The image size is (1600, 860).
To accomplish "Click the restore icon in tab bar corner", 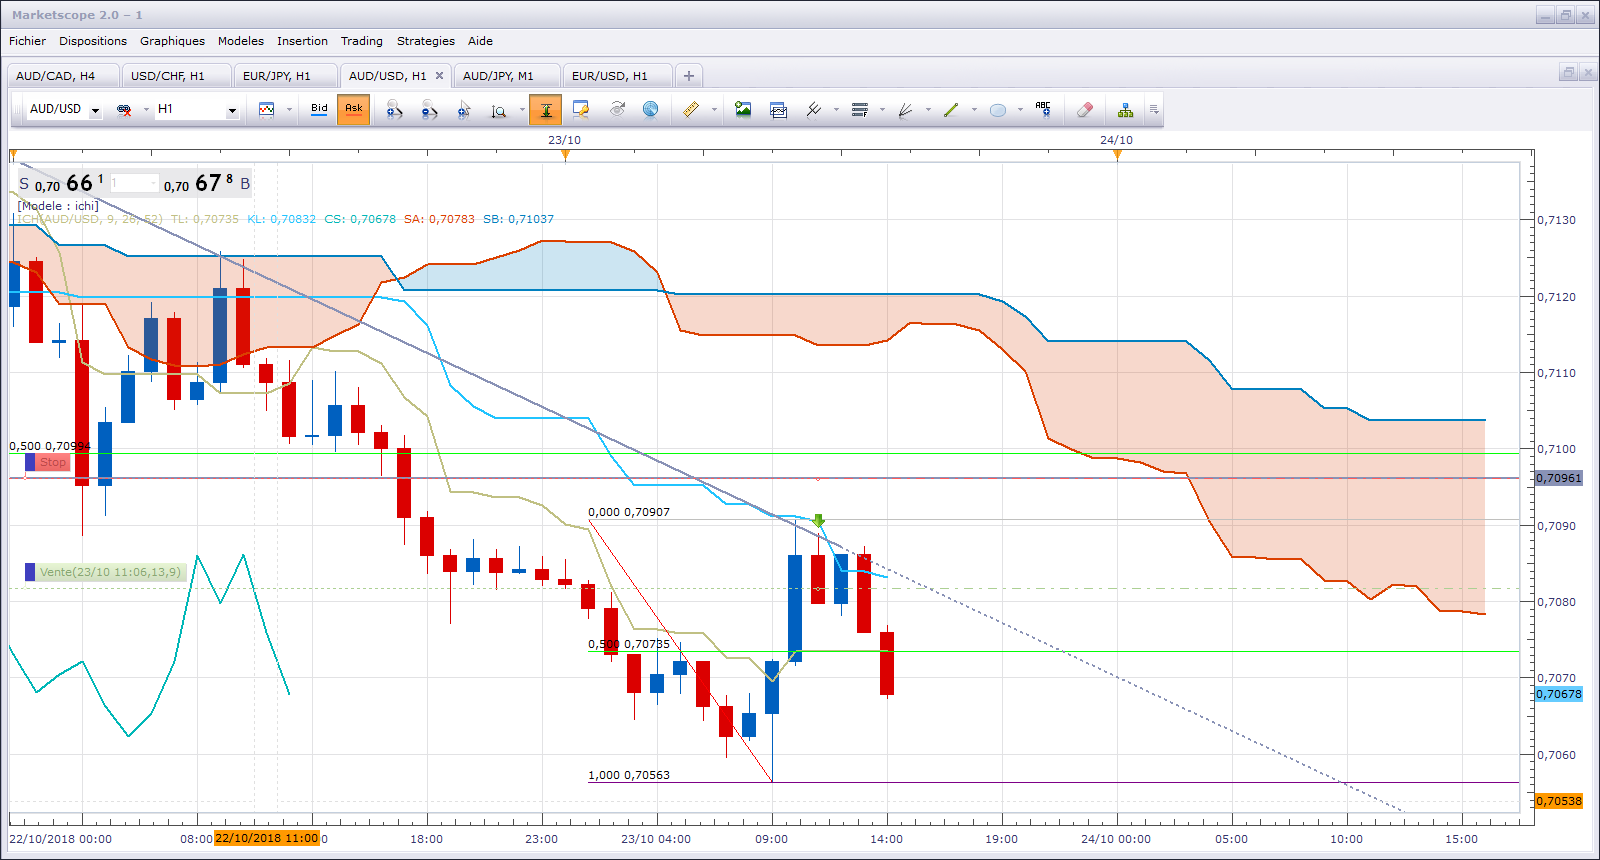I will (1568, 73).
